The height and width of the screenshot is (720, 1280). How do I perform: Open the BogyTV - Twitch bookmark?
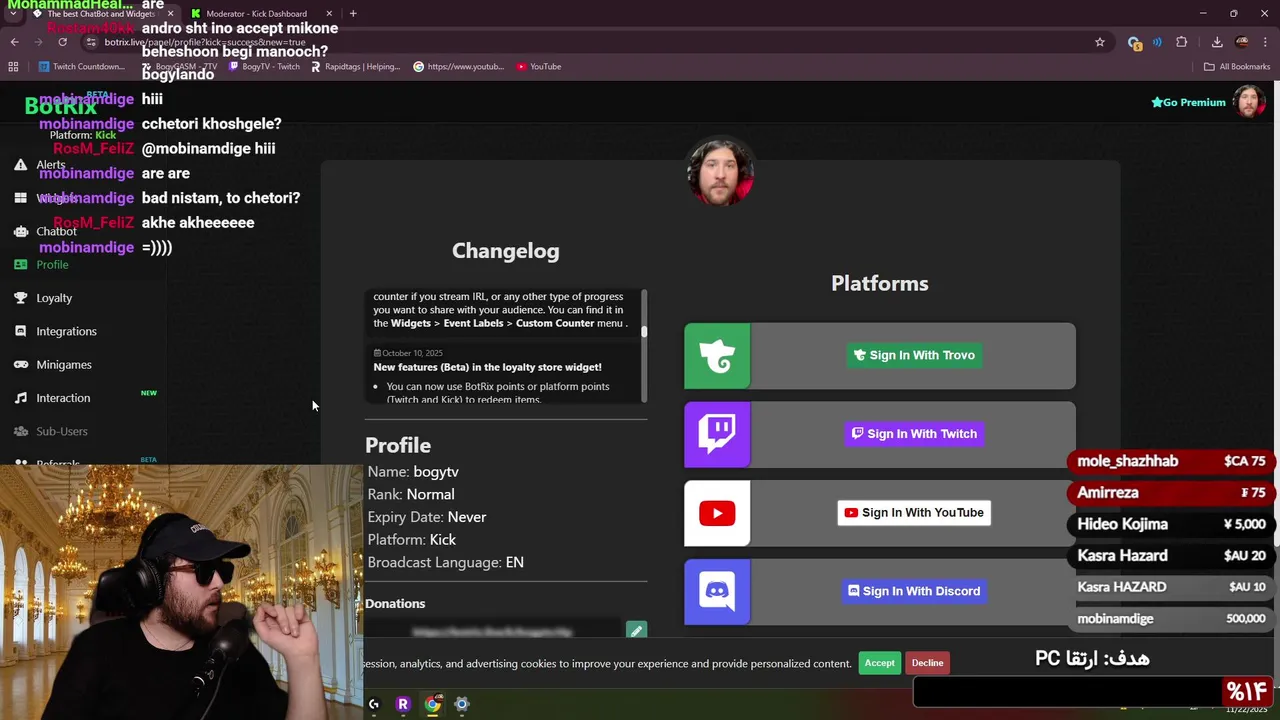point(264,67)
